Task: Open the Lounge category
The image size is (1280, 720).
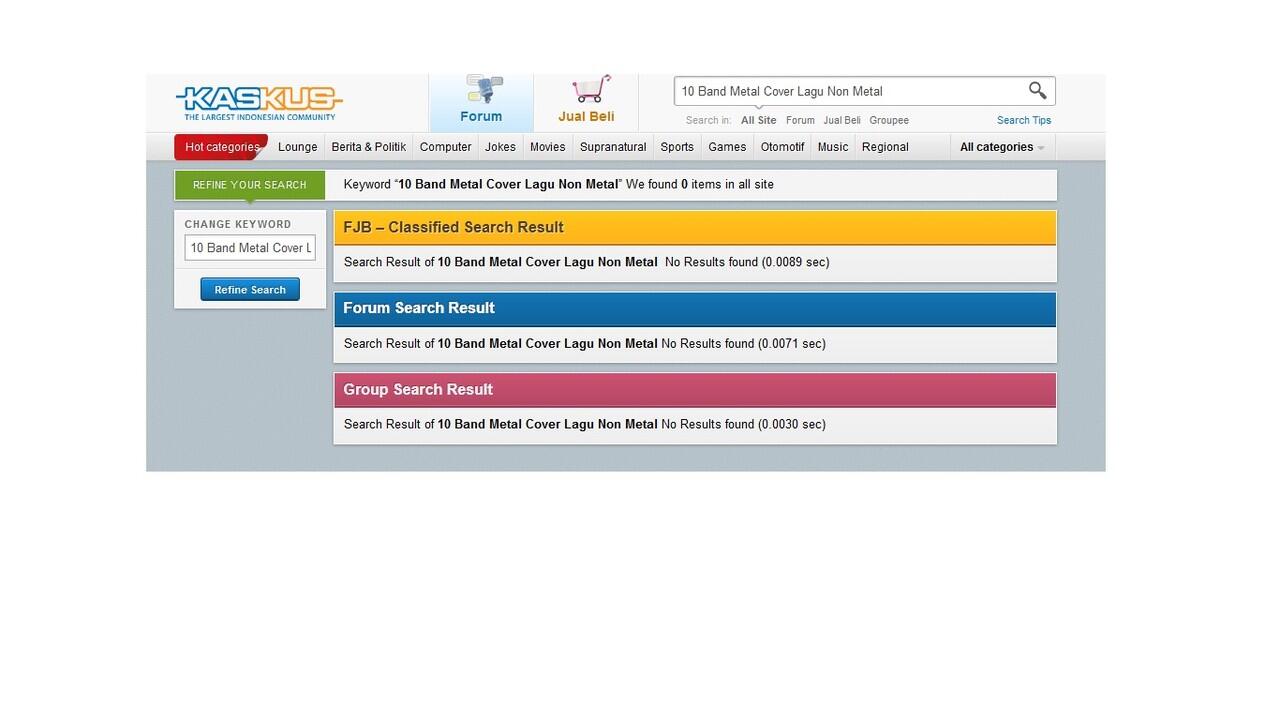Action: click(x=297, y=147)
